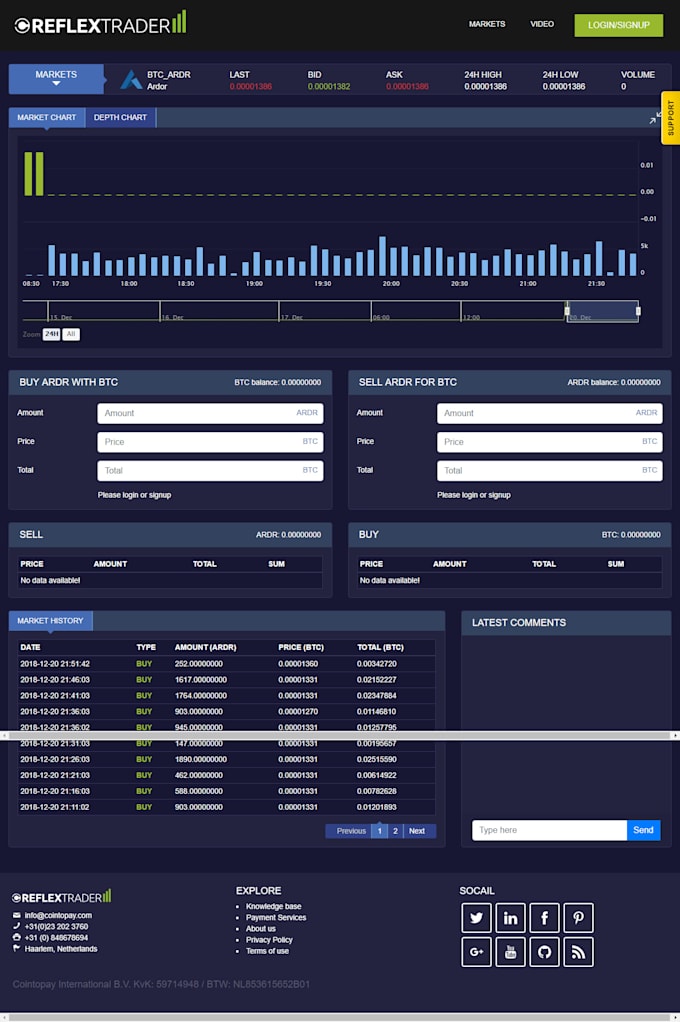Open the Twitter social icon
Viewport: 680px width, 1022px height.
click(476, 918)
